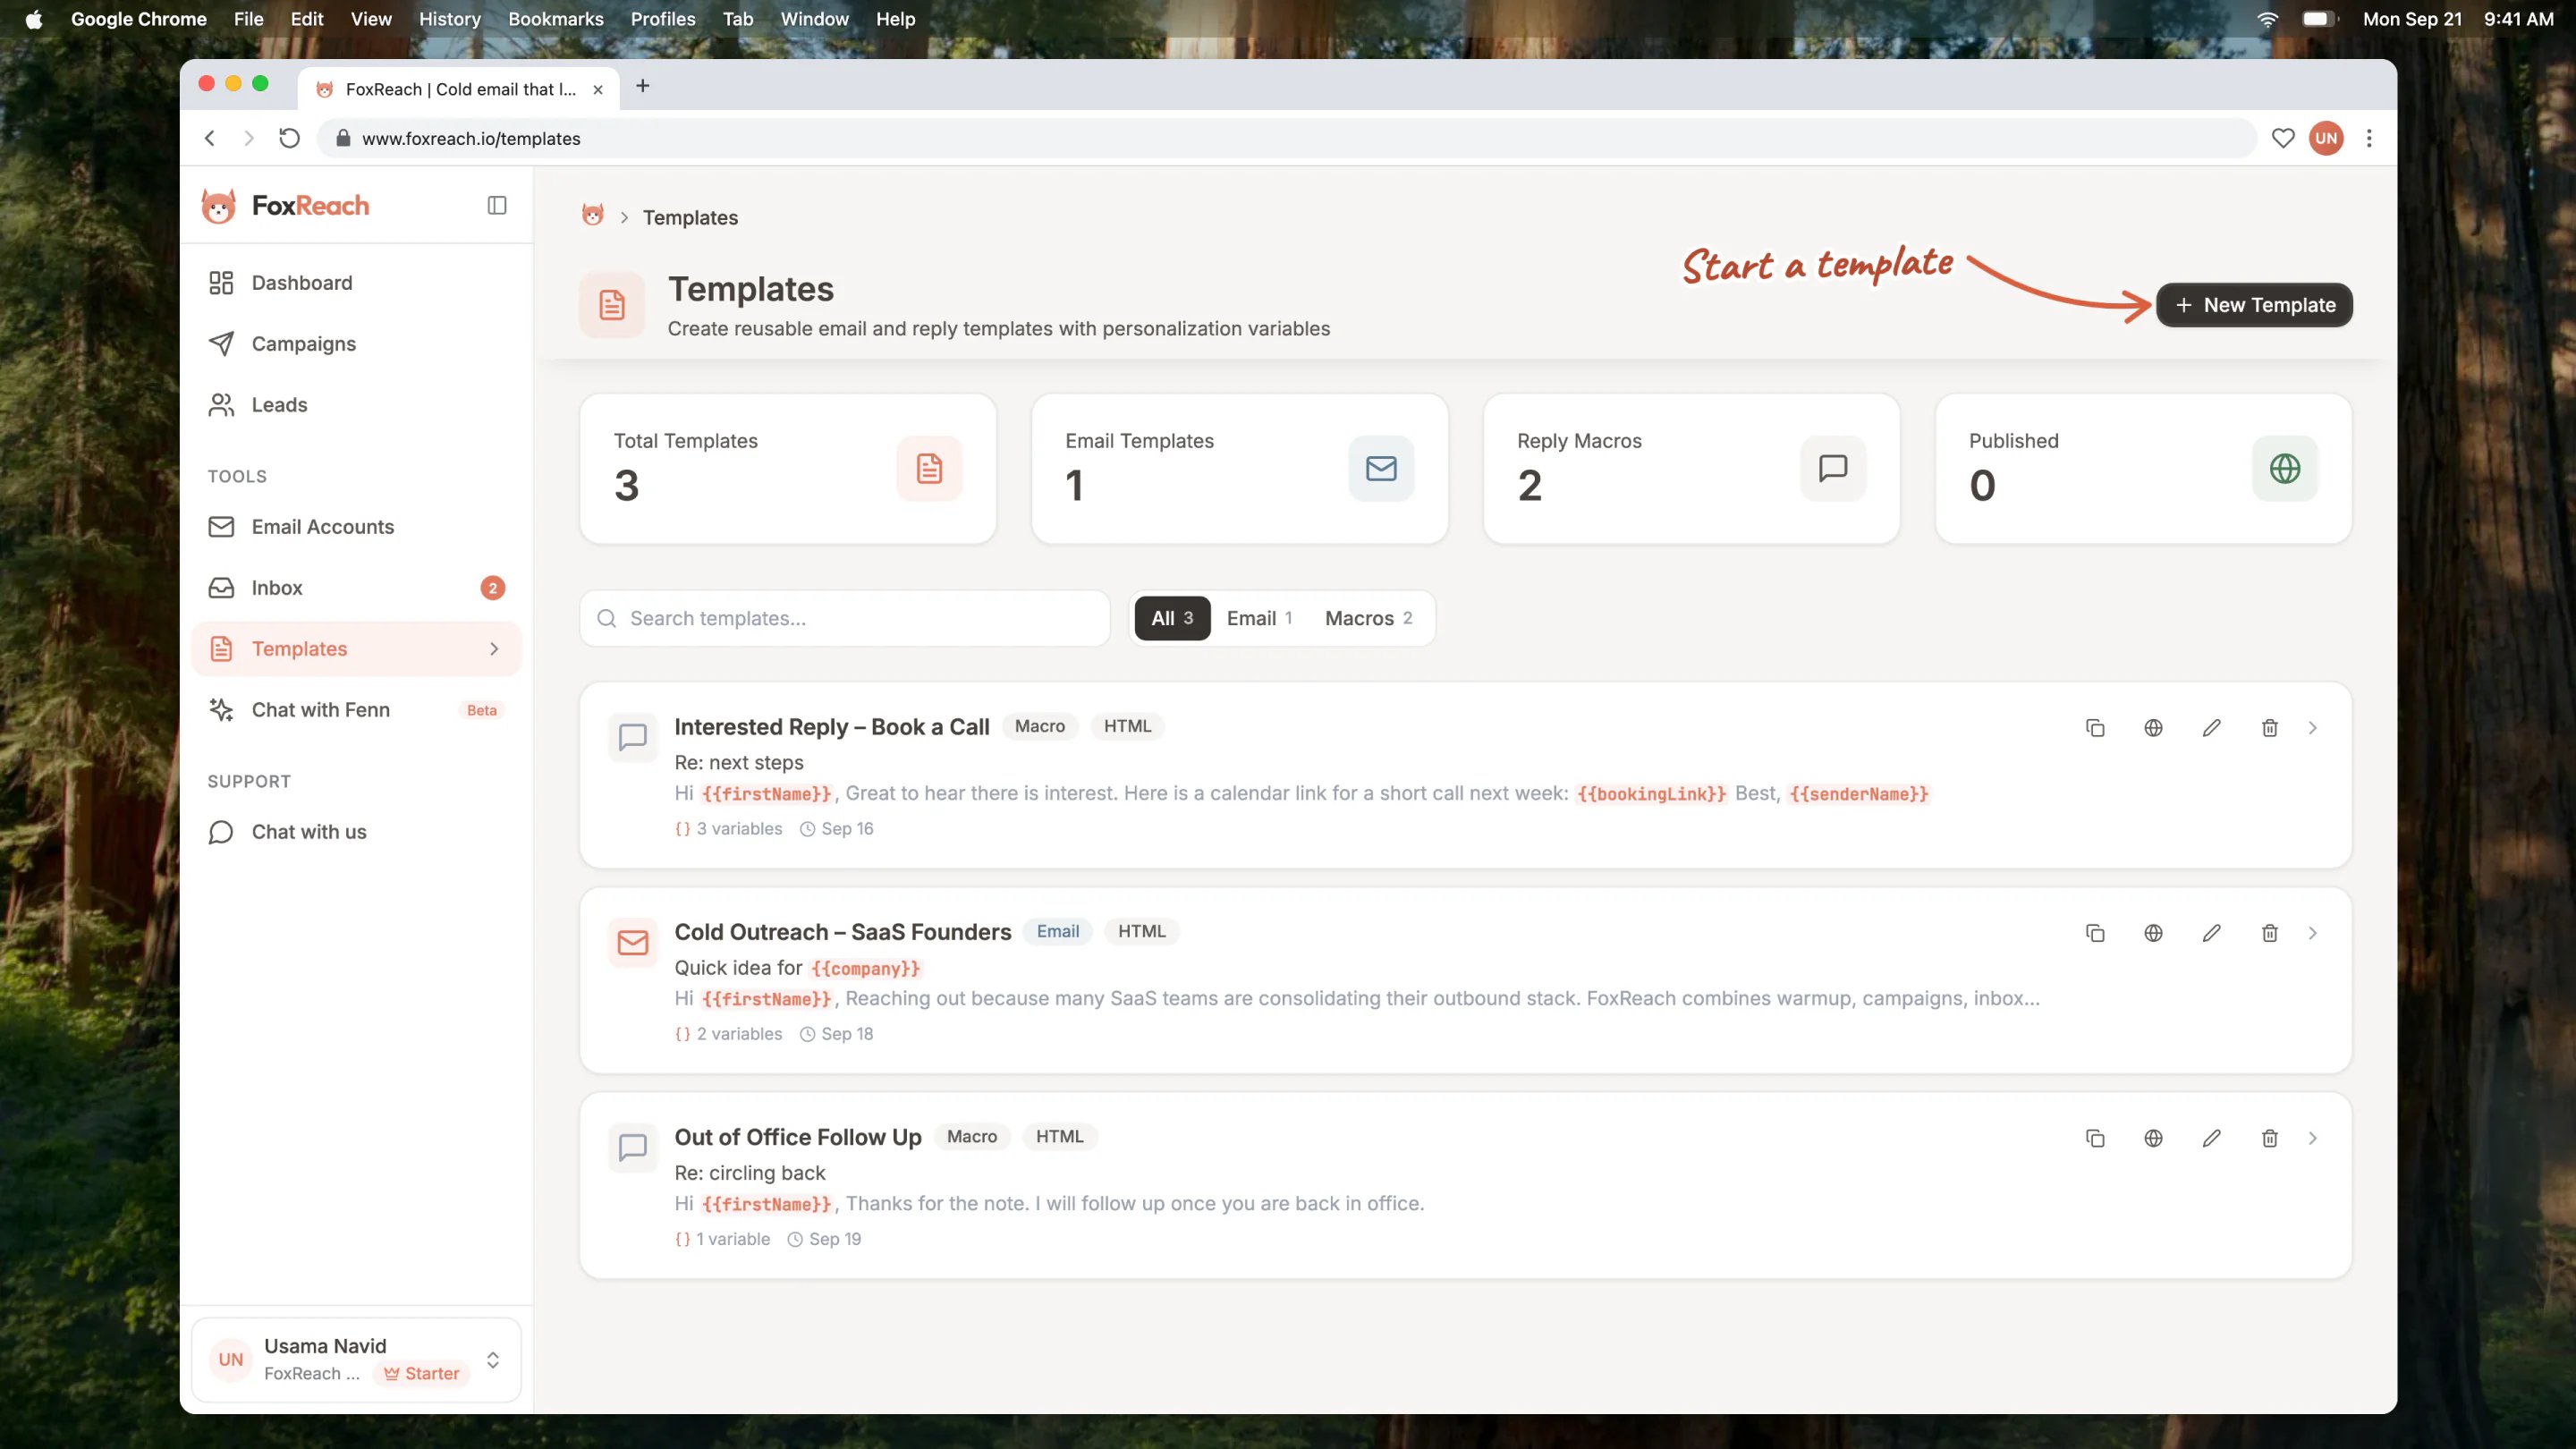Focus the Search templates field
The width and height of the screenshot is (2576, 1449).
844,618
